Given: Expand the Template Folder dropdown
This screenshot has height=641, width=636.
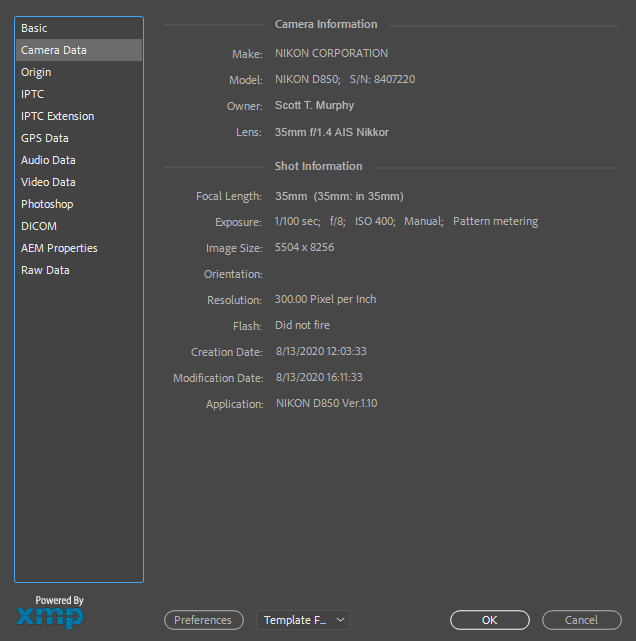Looking at the screenshot, I should point(302,620).
